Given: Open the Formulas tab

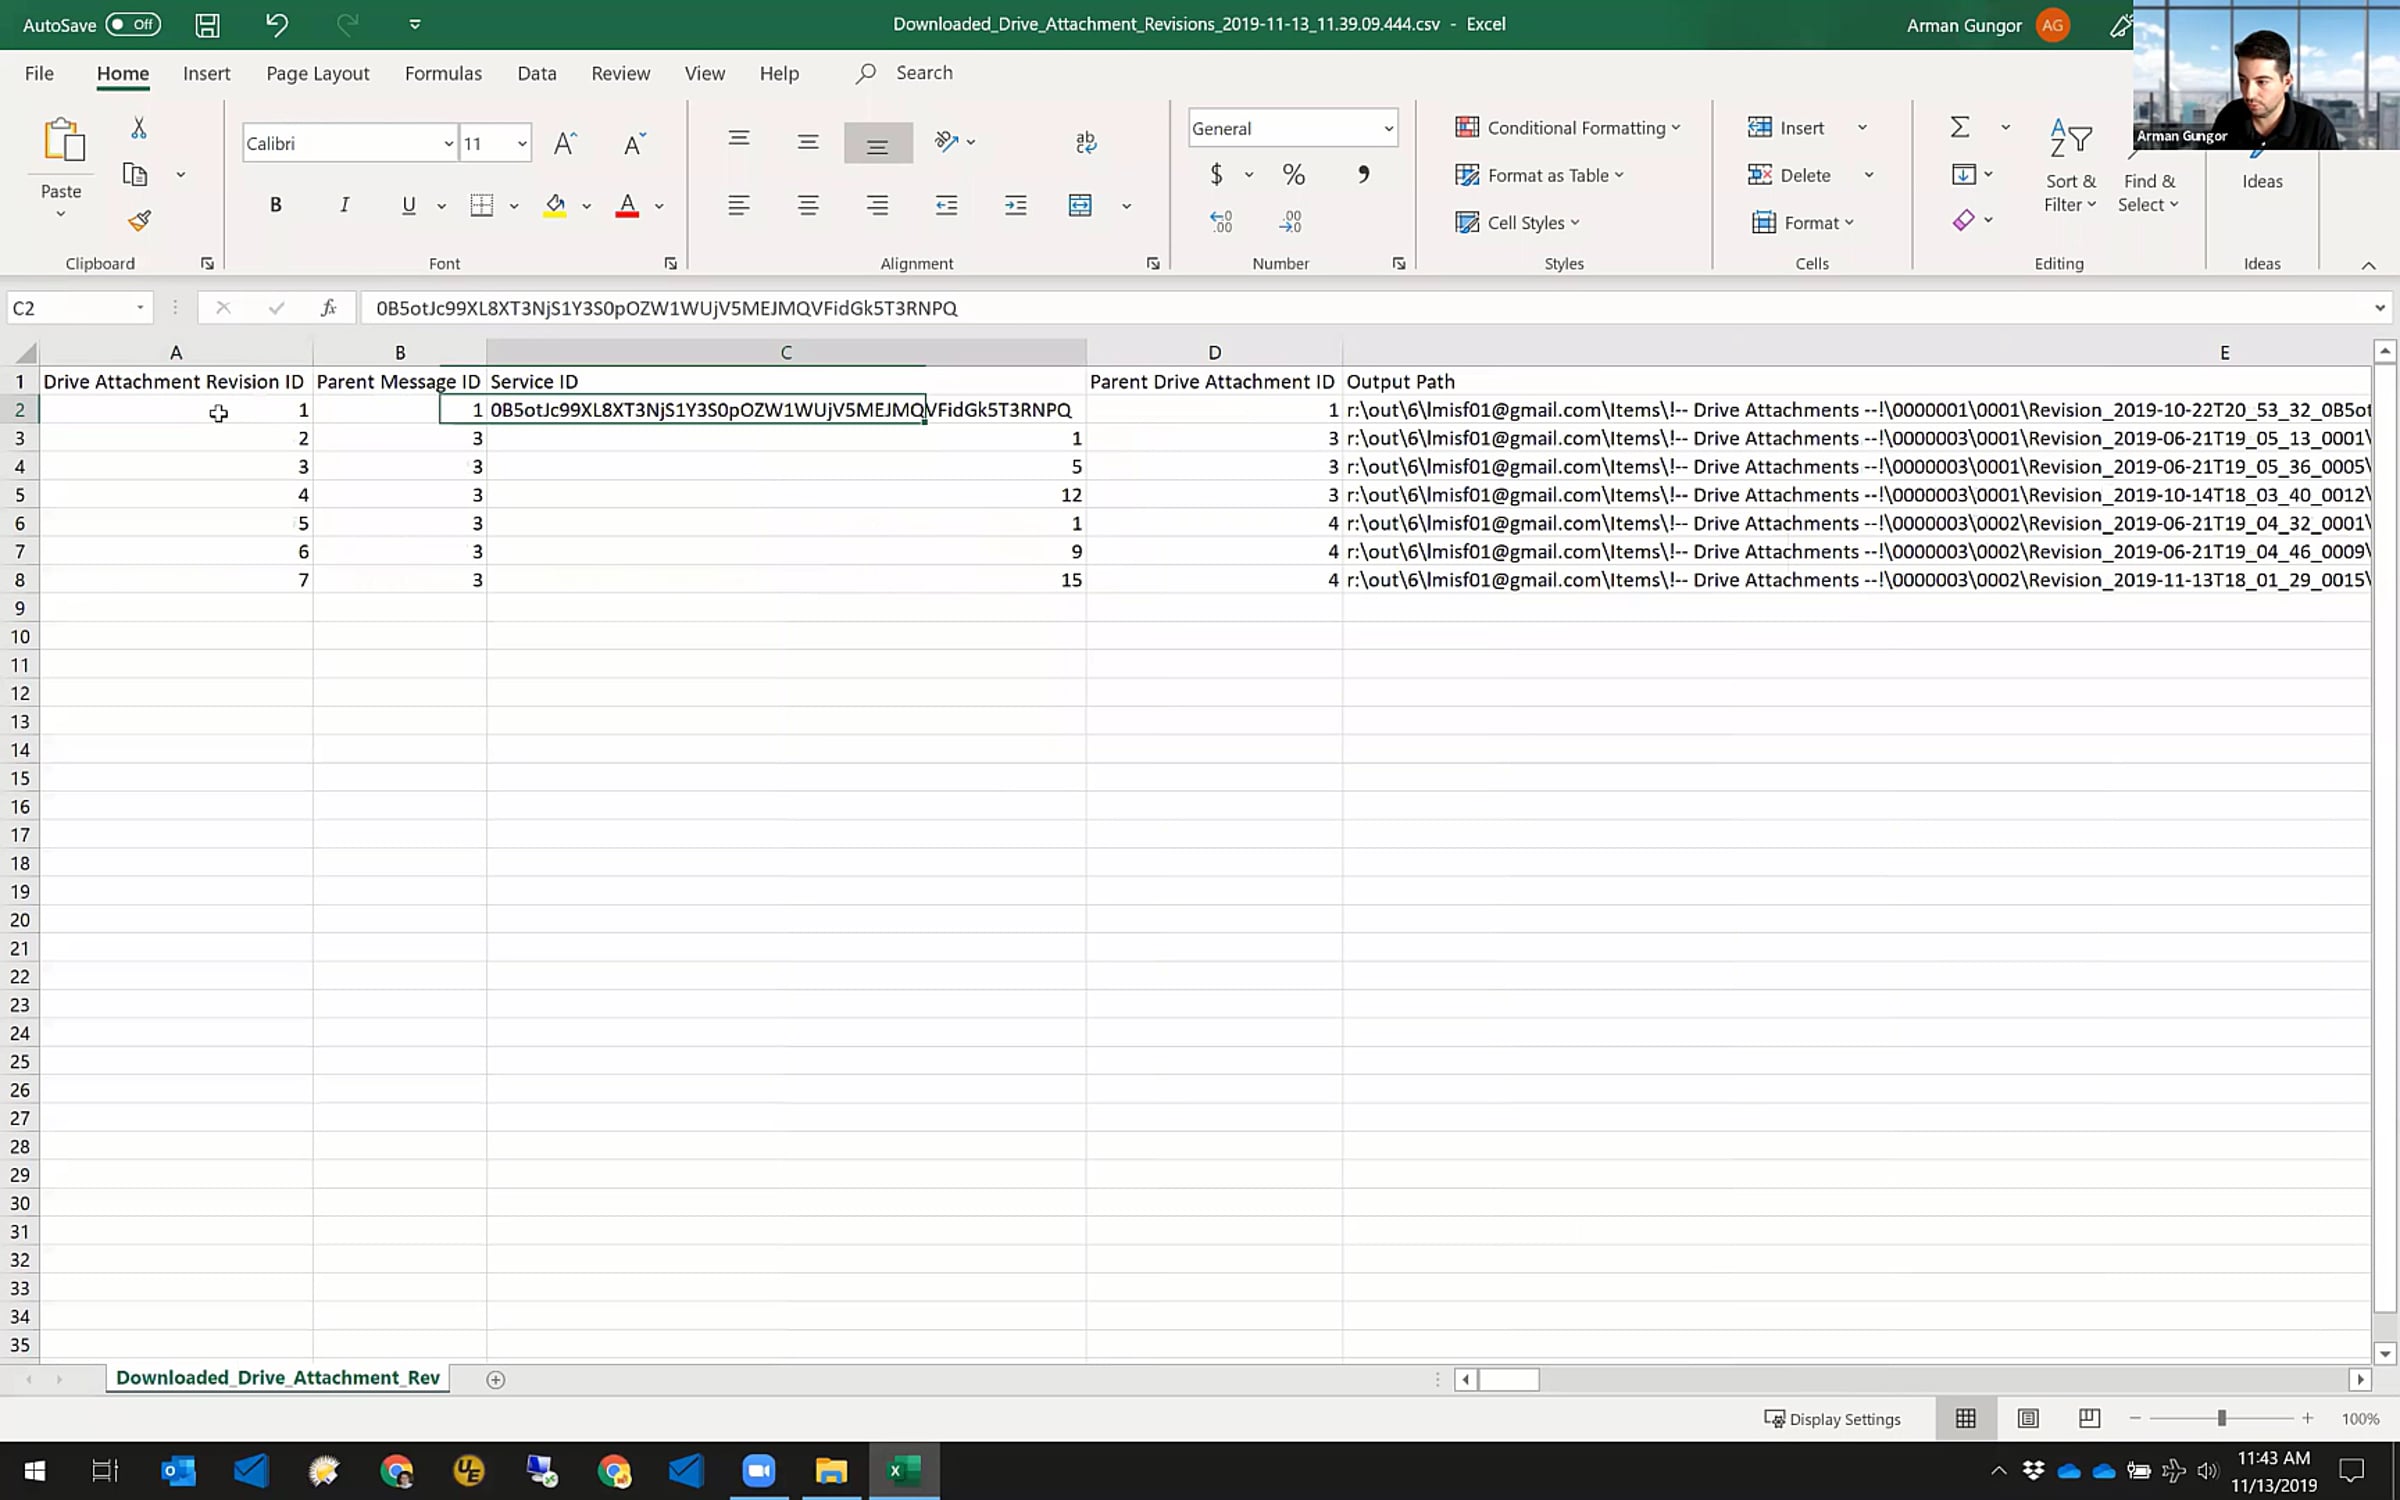Looking at the screenshot, I should [x=443, y=73].
